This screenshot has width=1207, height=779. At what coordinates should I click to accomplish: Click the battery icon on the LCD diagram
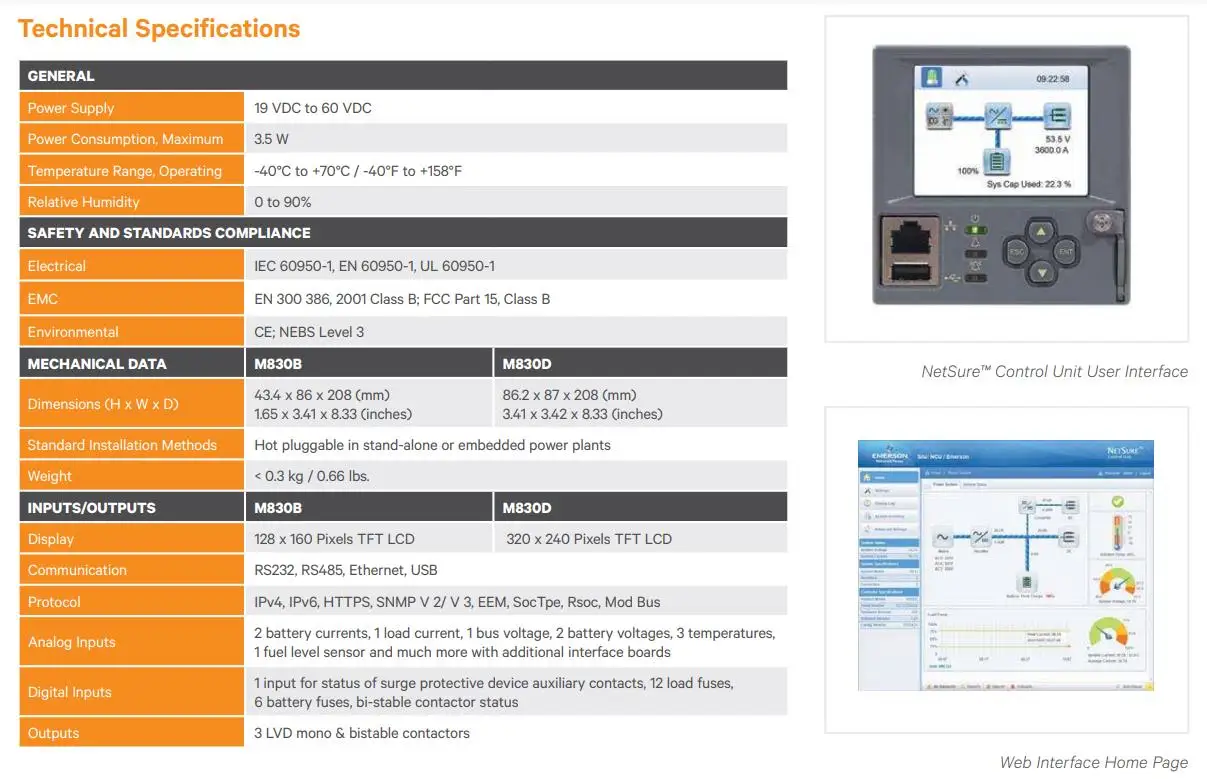pyautogui.click(x=997, y=160)
